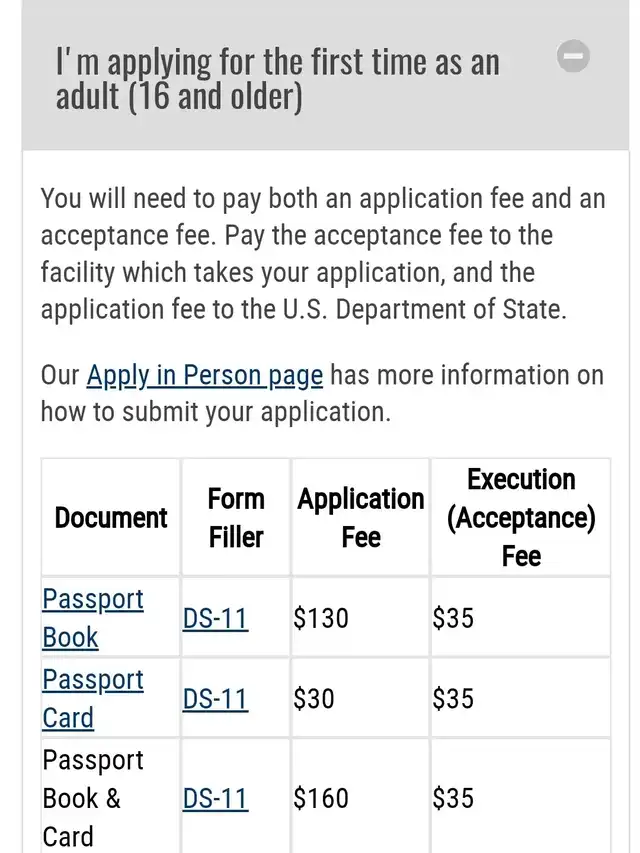Click the Application Fee column header
The height and width of the screenshot is (853, 640).
360,517
